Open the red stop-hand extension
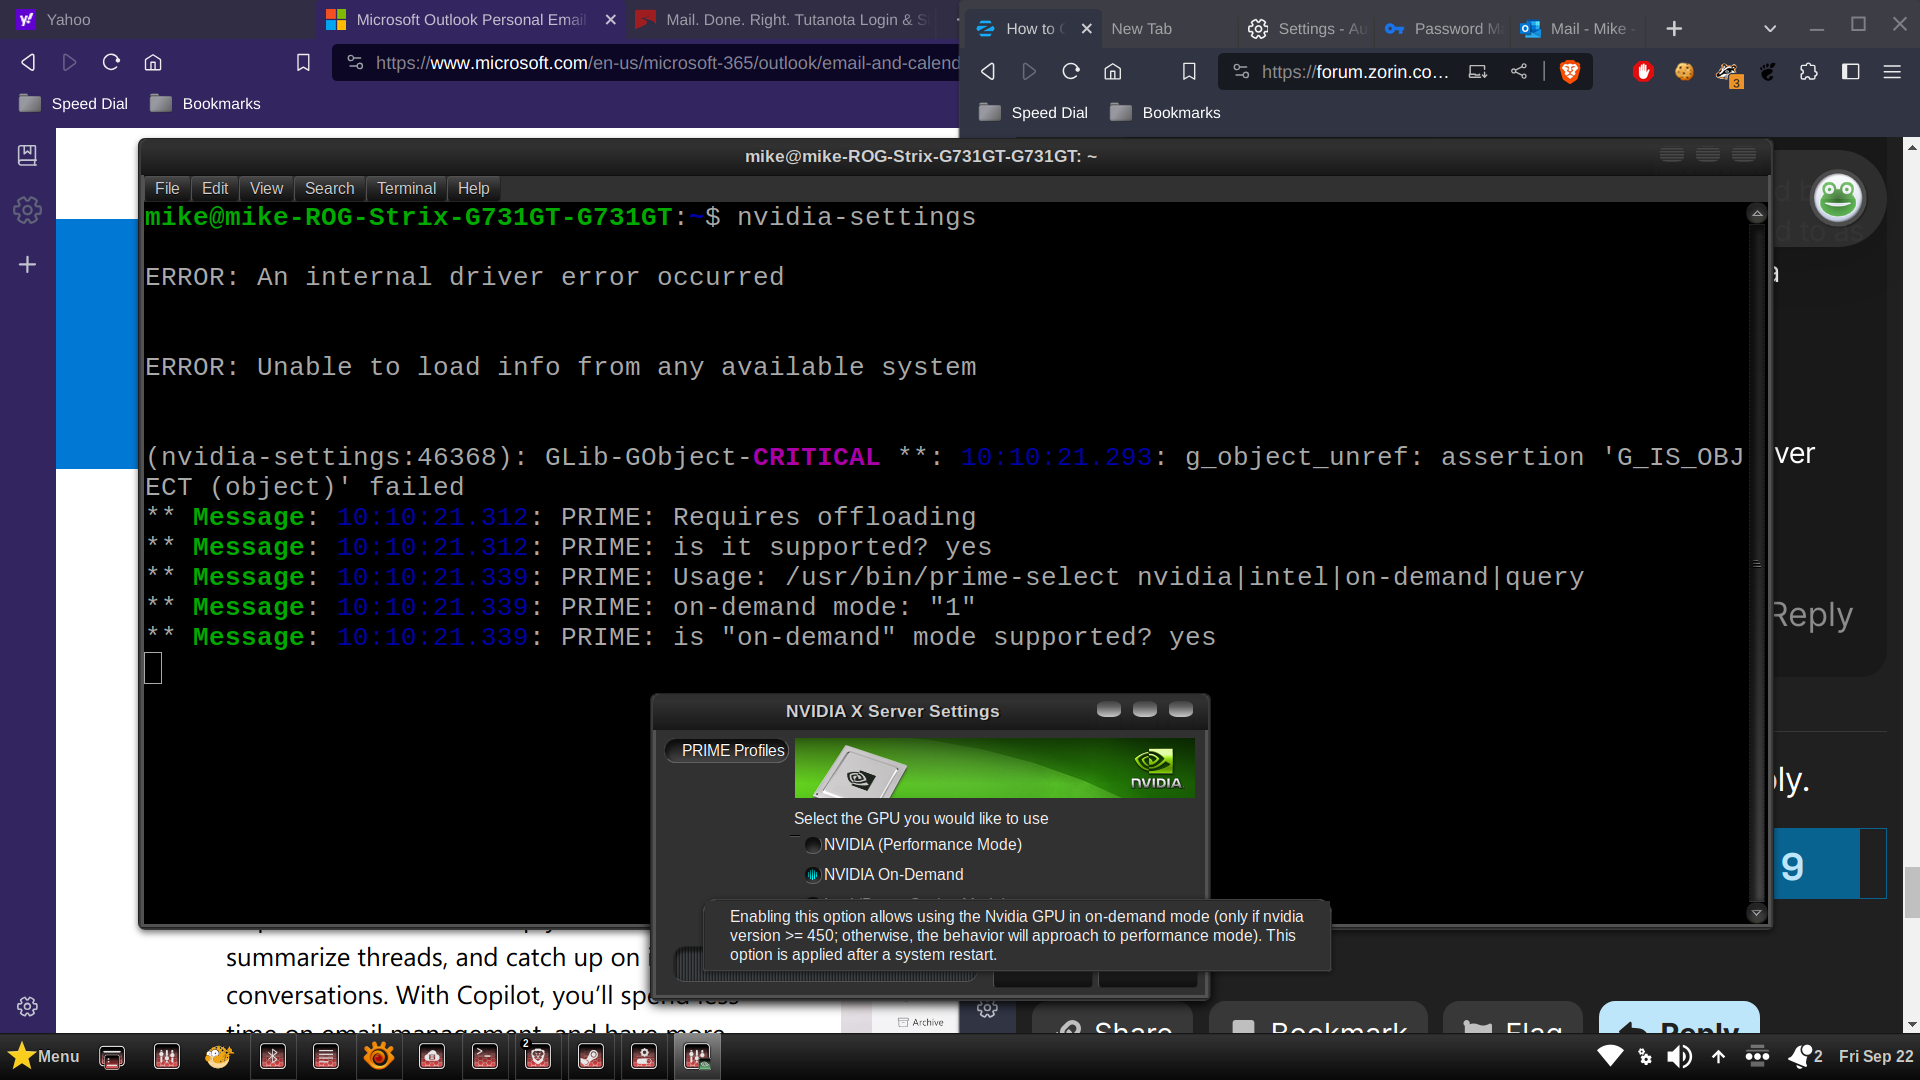The image size is (1920, 1080). (1643, 71)
